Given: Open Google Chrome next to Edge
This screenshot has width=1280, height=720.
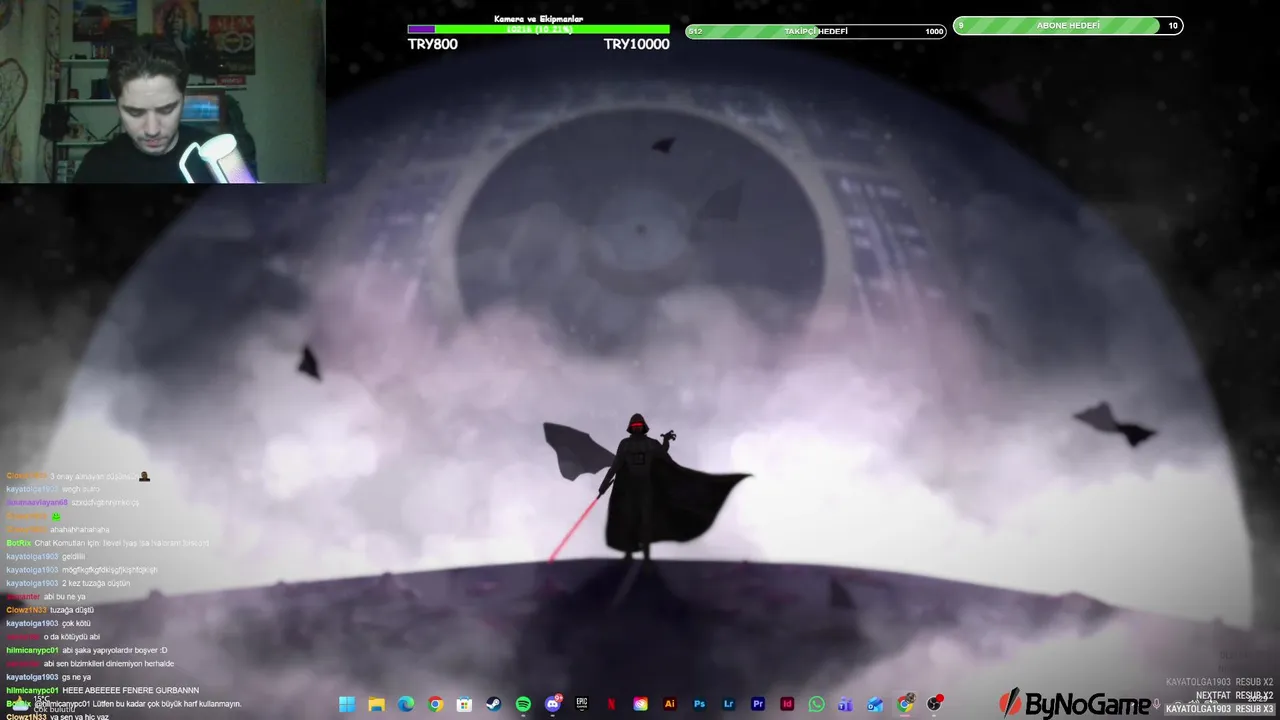Looking at the screenshot, I should pos(435,704).
